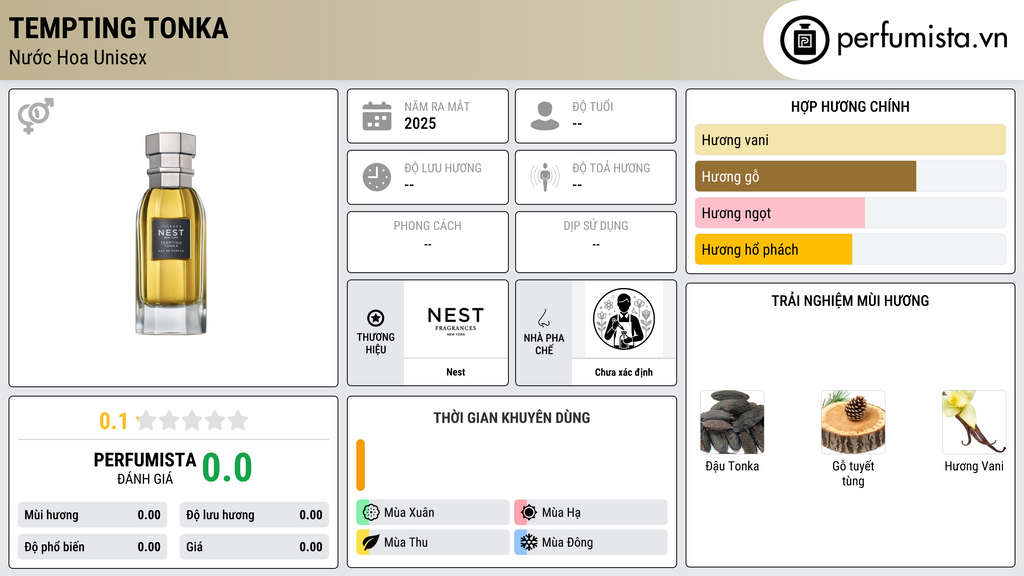
Task: Click the Hương vani accord bar
Action: 850,140
